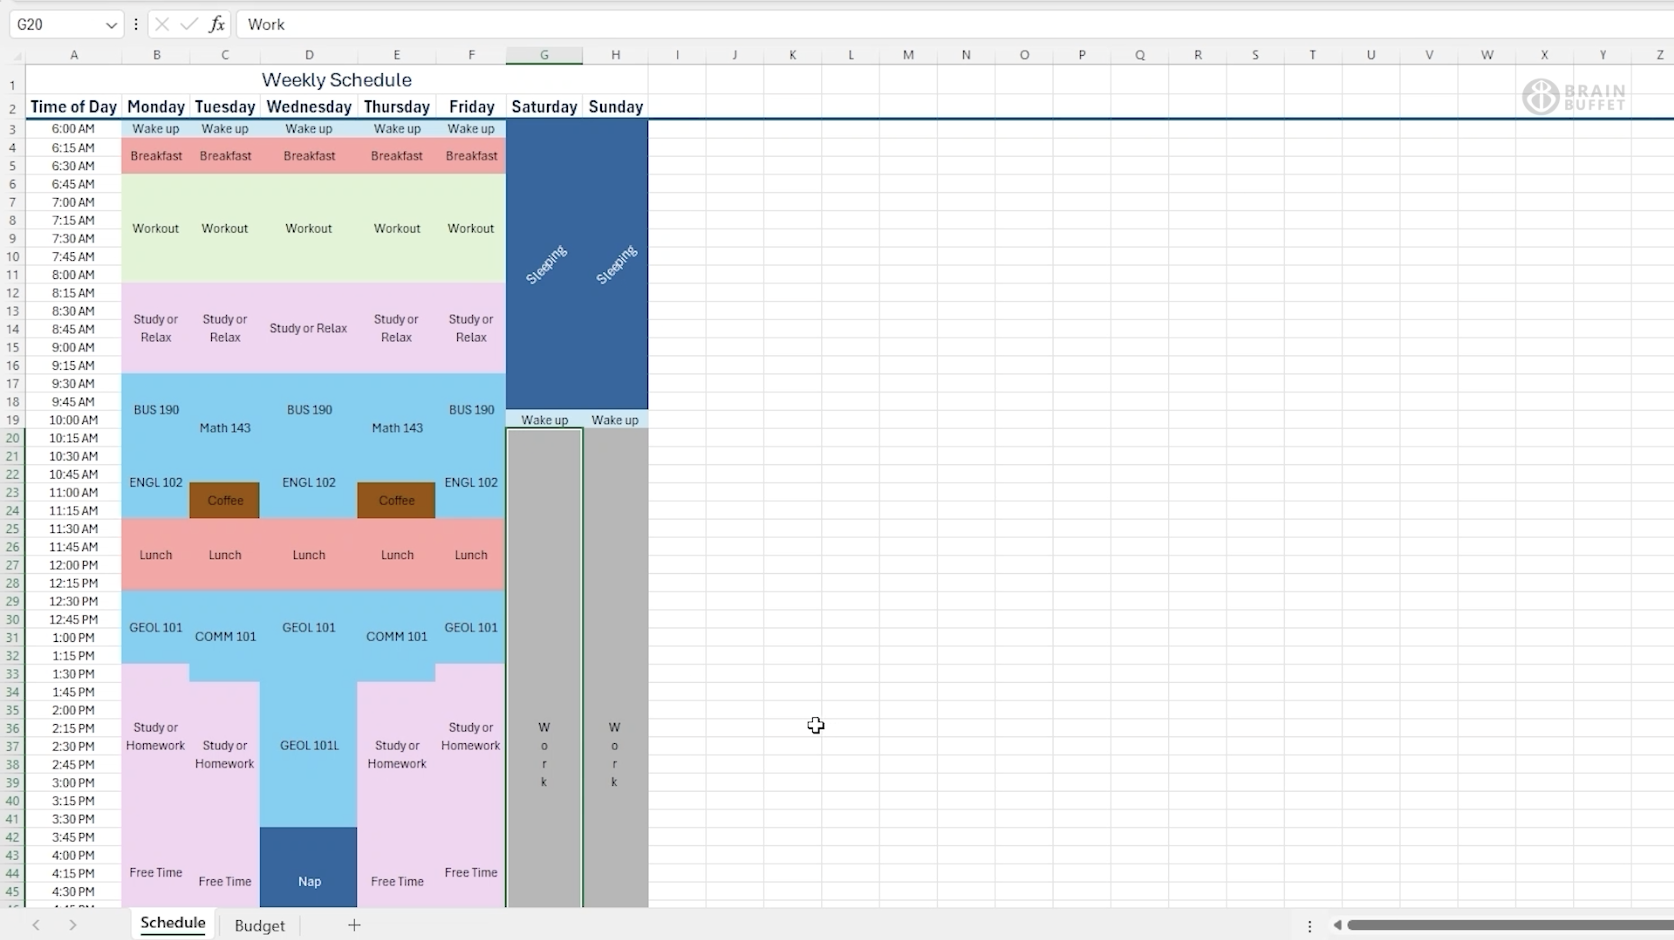This screenshot has height=940, width=1674.
Task: Select the Weekly Schedule title cell
Action: 336,80
